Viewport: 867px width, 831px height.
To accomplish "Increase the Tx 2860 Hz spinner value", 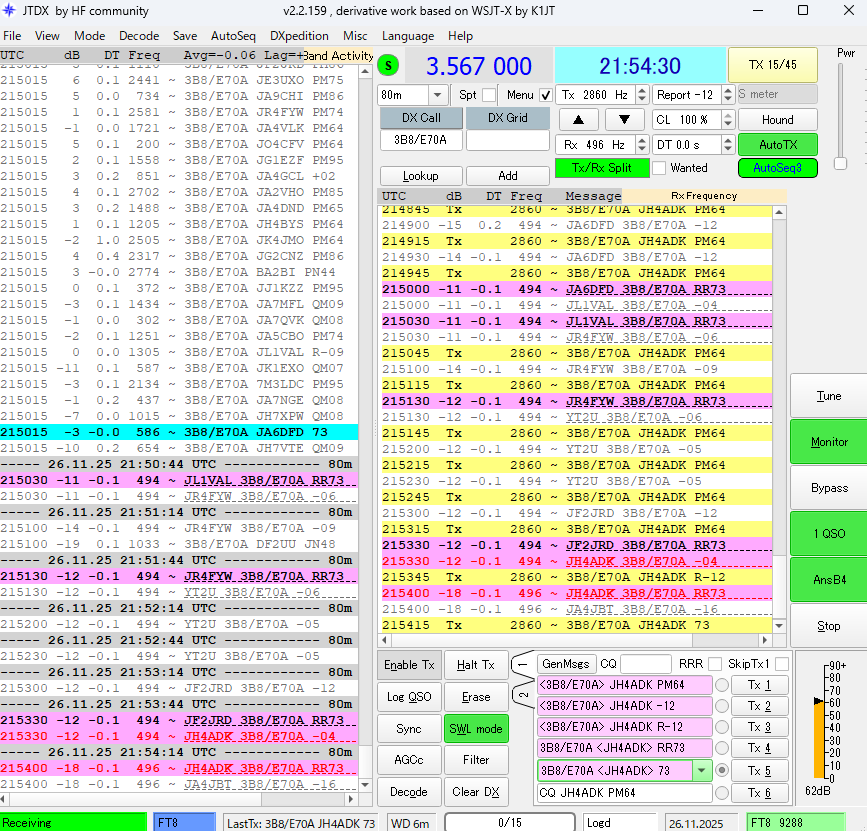I will coord(641,90).
